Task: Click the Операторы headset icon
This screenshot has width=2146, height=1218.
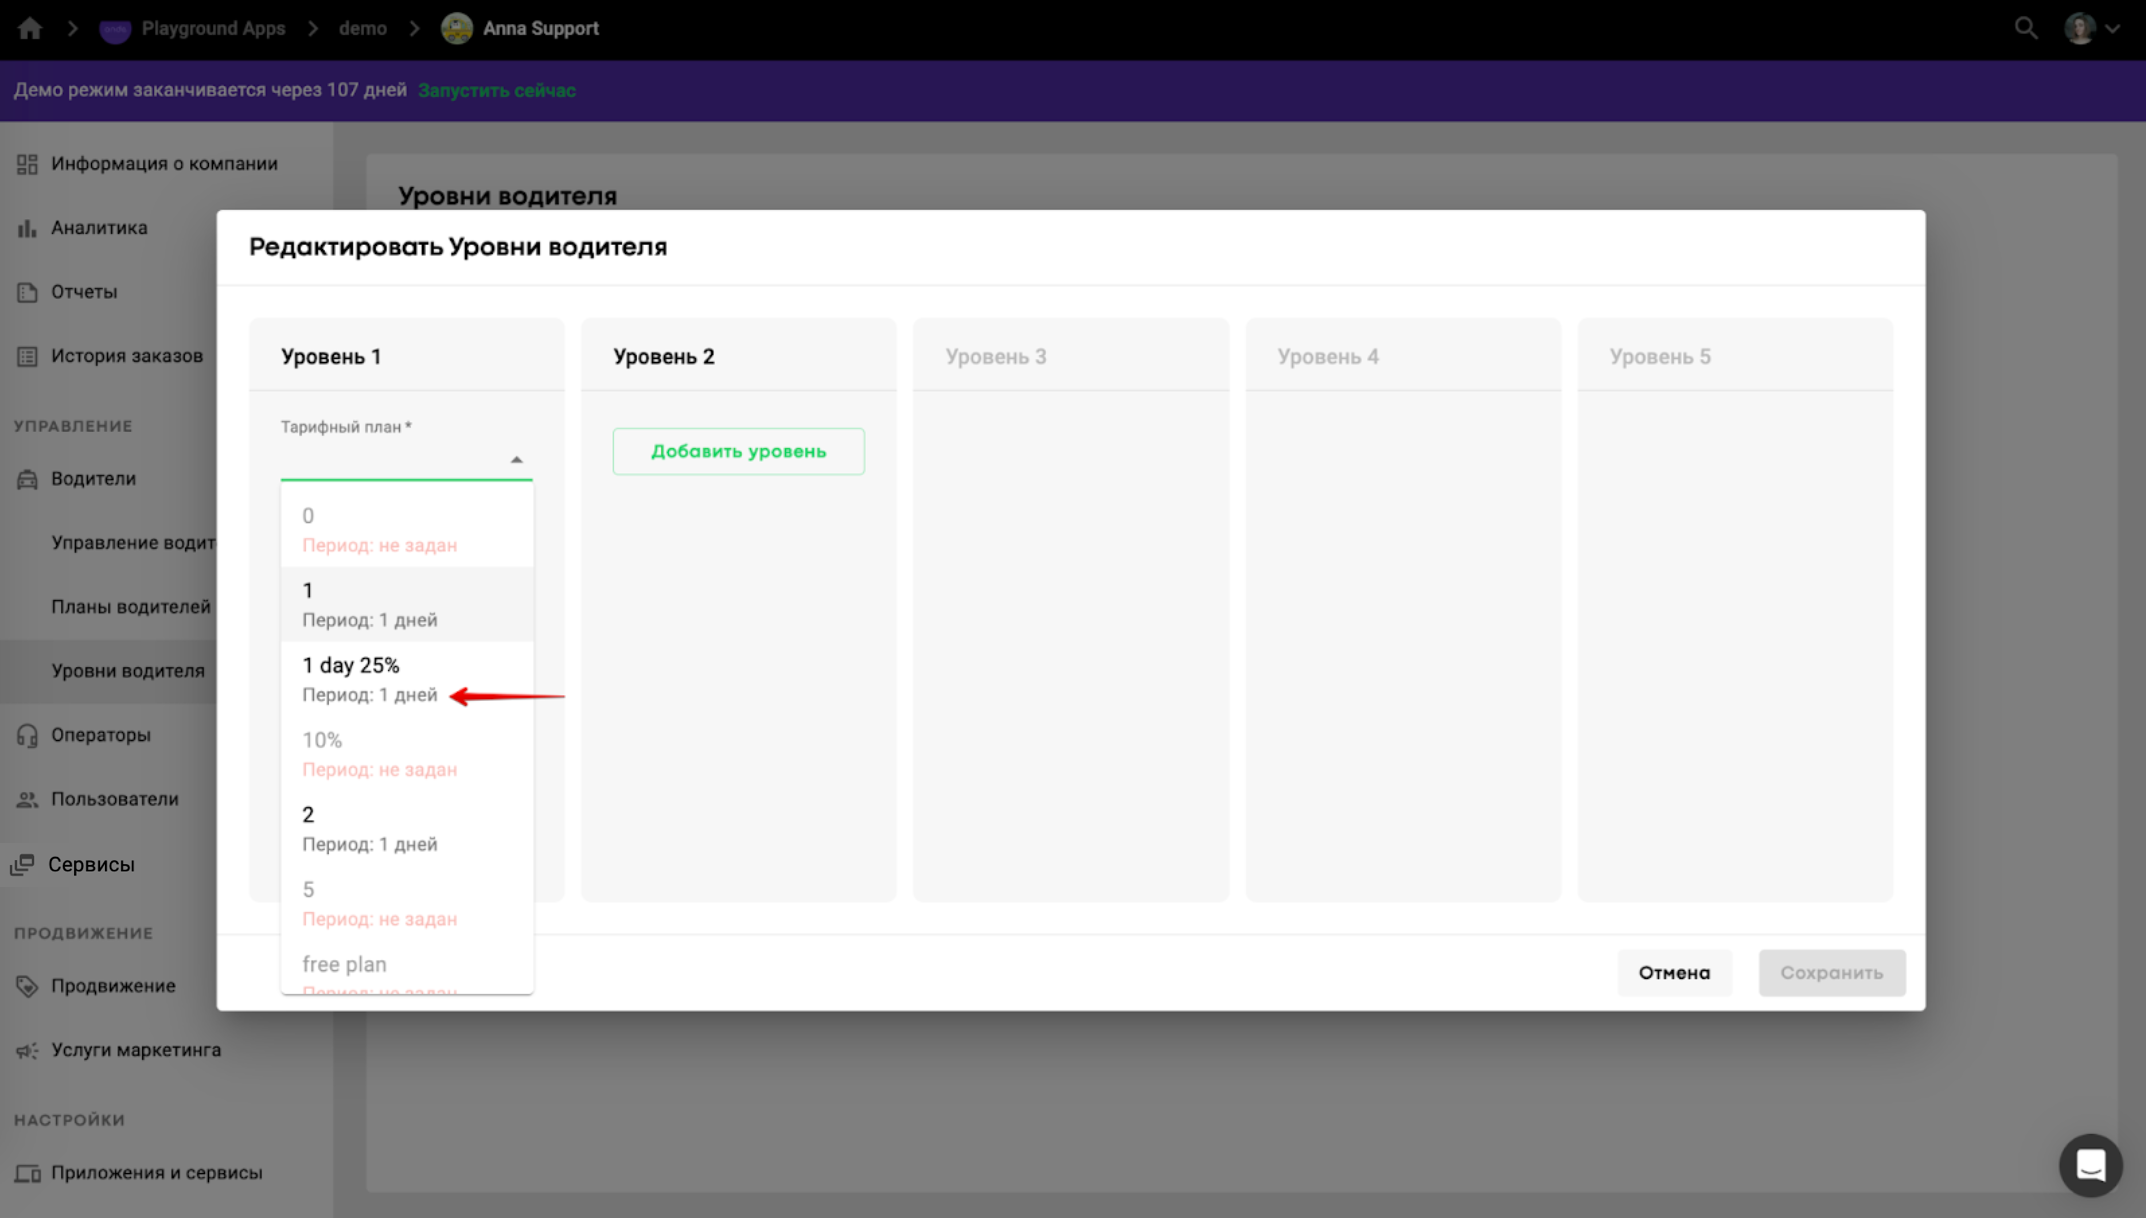Action: tap(27, 735)
